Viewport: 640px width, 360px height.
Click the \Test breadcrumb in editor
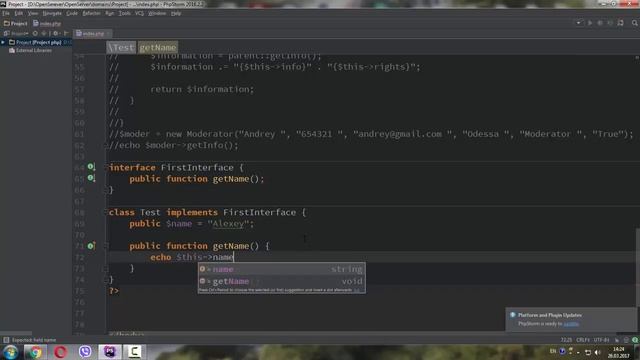(x=121, y=47)
